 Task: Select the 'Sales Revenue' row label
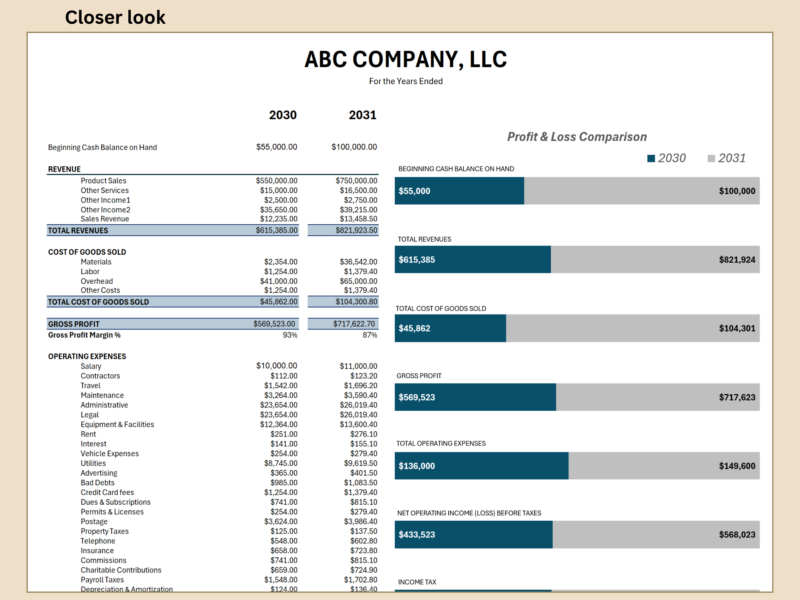105,219
